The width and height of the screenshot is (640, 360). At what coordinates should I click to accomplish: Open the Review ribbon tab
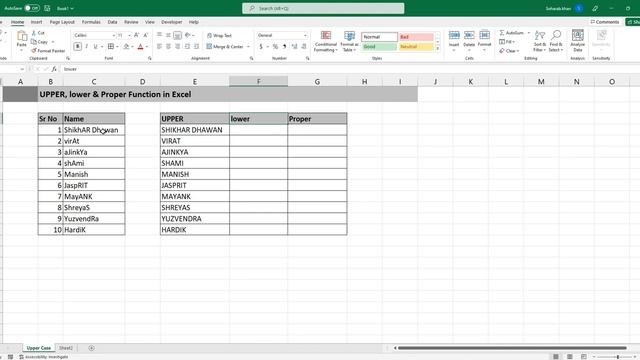pyautogui.click(x=131, y=22)
